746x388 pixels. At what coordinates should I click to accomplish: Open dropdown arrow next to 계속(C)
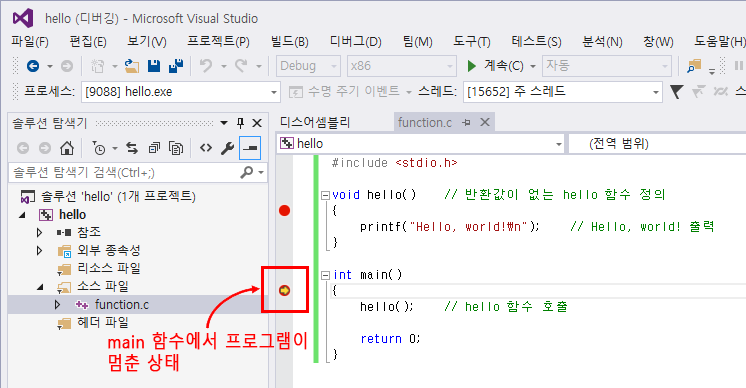click(x=533, y=67)
